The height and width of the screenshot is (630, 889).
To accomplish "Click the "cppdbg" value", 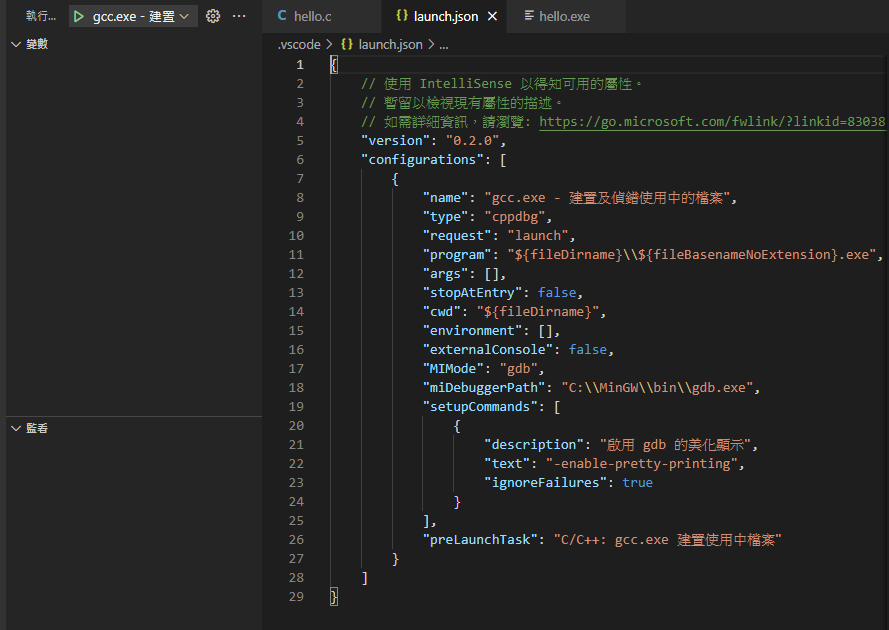I will 515,217.
